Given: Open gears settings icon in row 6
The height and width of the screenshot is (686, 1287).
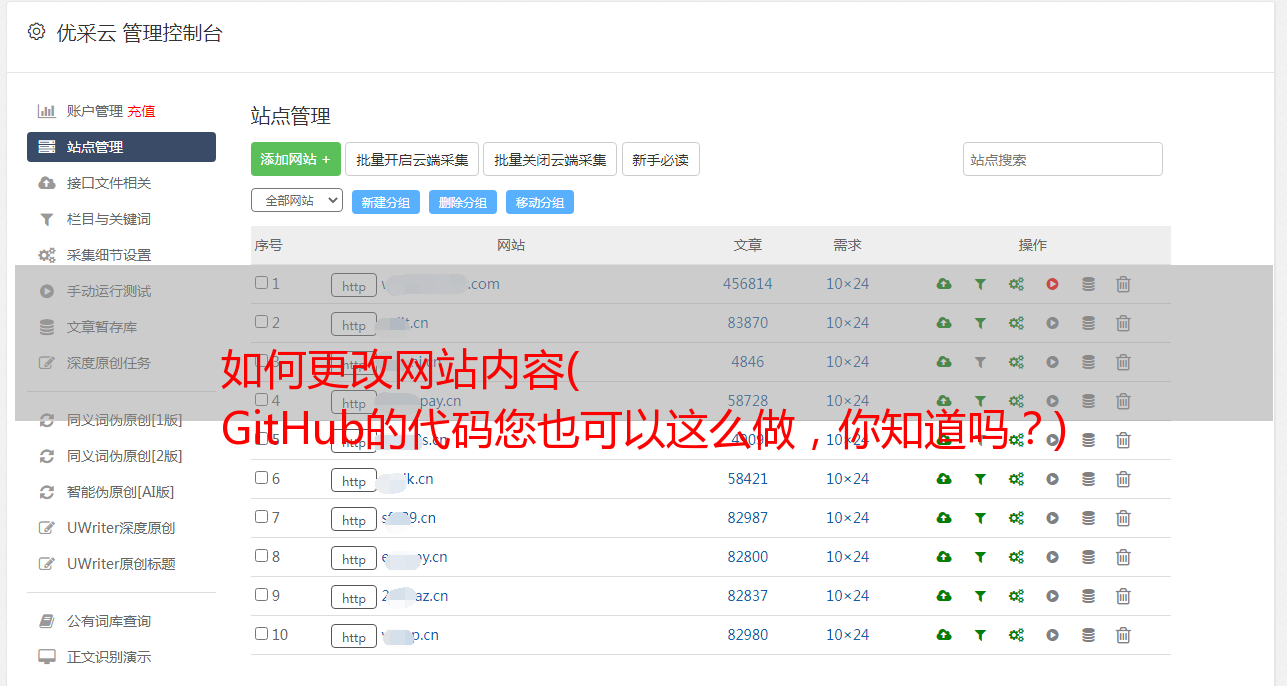Looking at the screenshot, I should pos(1016,479).
